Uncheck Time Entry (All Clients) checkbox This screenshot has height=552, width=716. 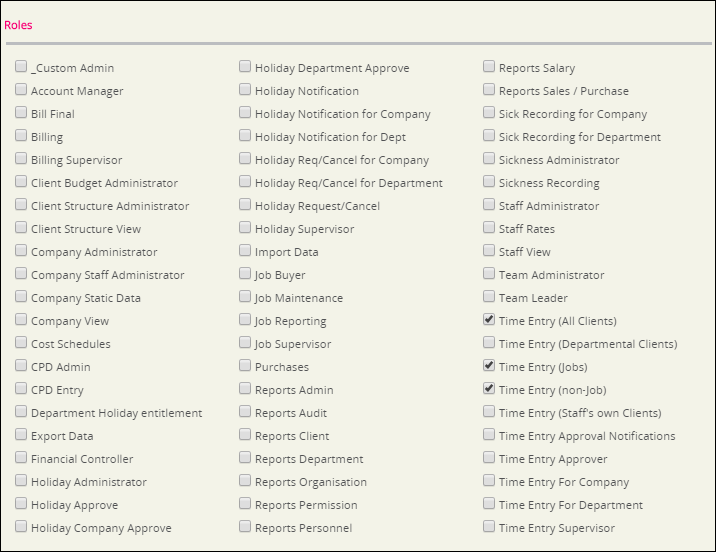(x=489, y=321)
